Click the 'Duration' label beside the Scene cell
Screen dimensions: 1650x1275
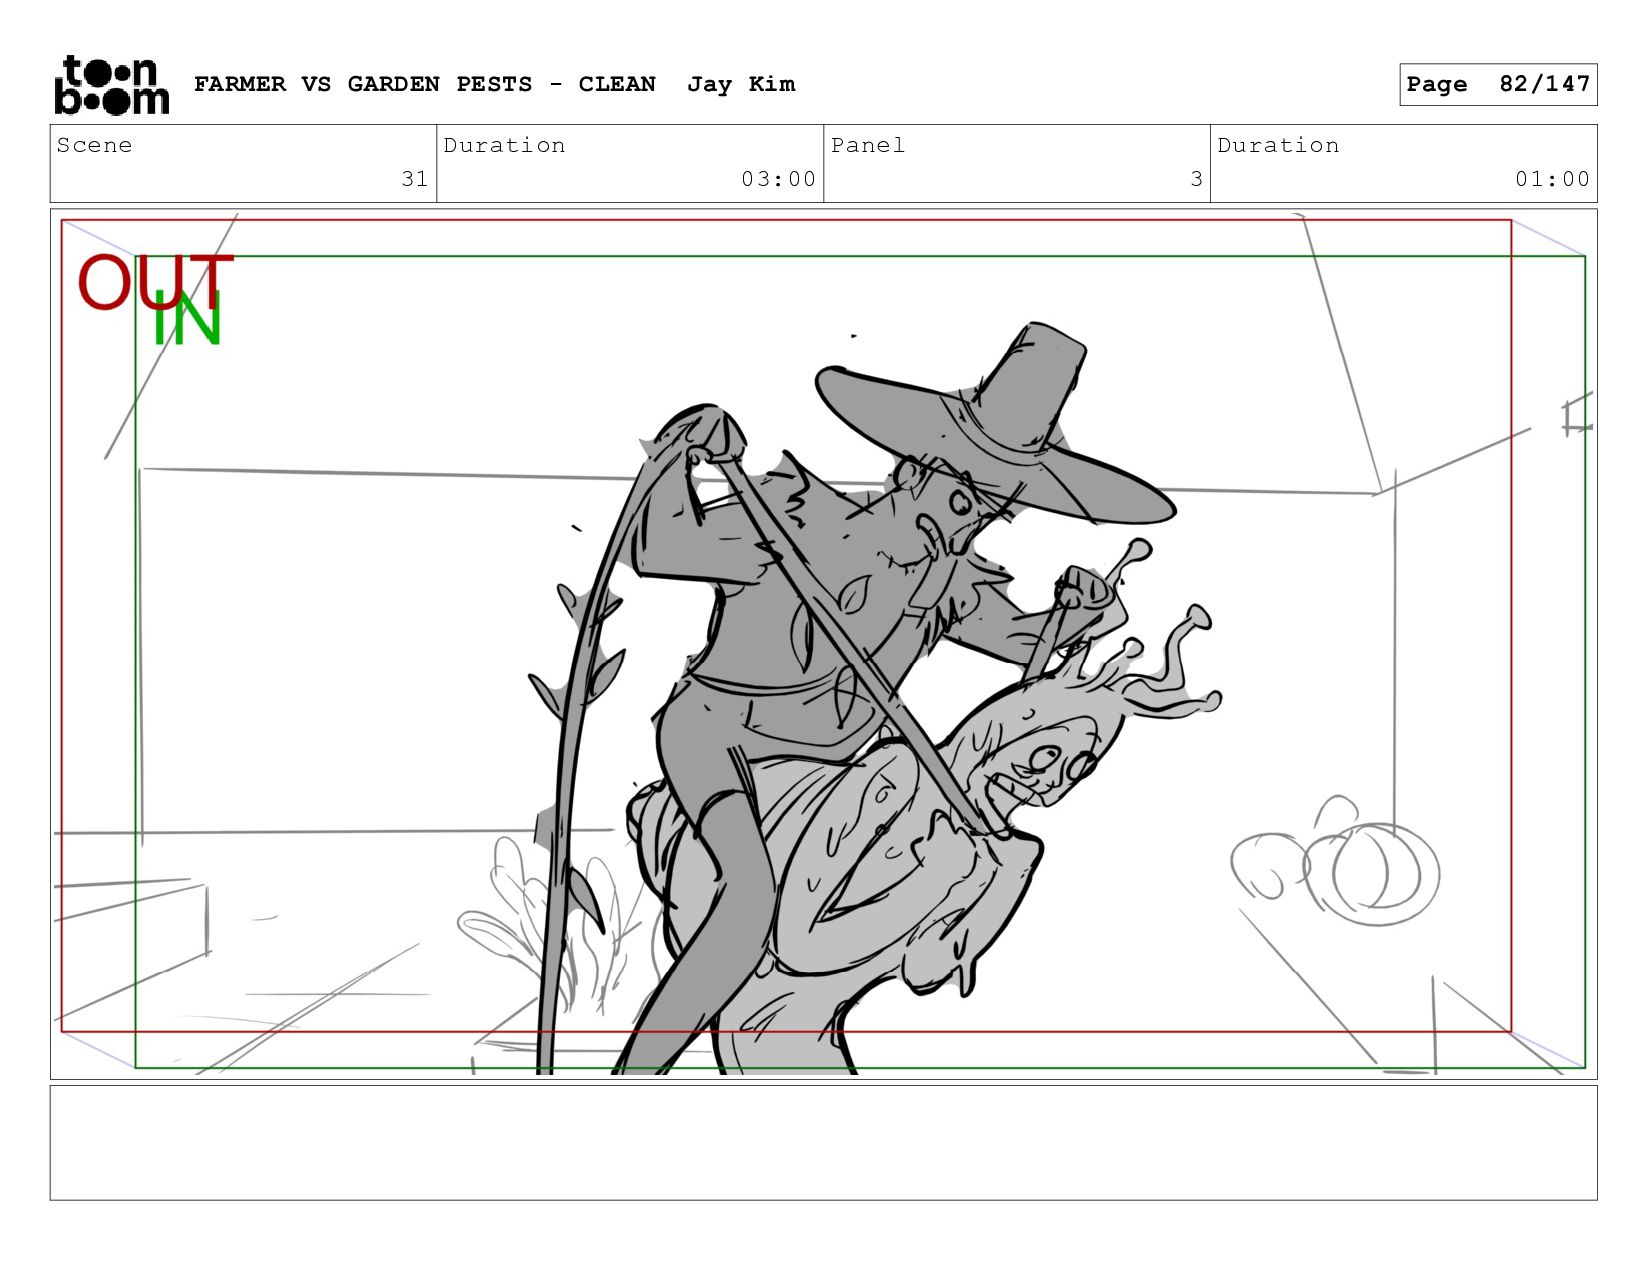pos(504,145)
